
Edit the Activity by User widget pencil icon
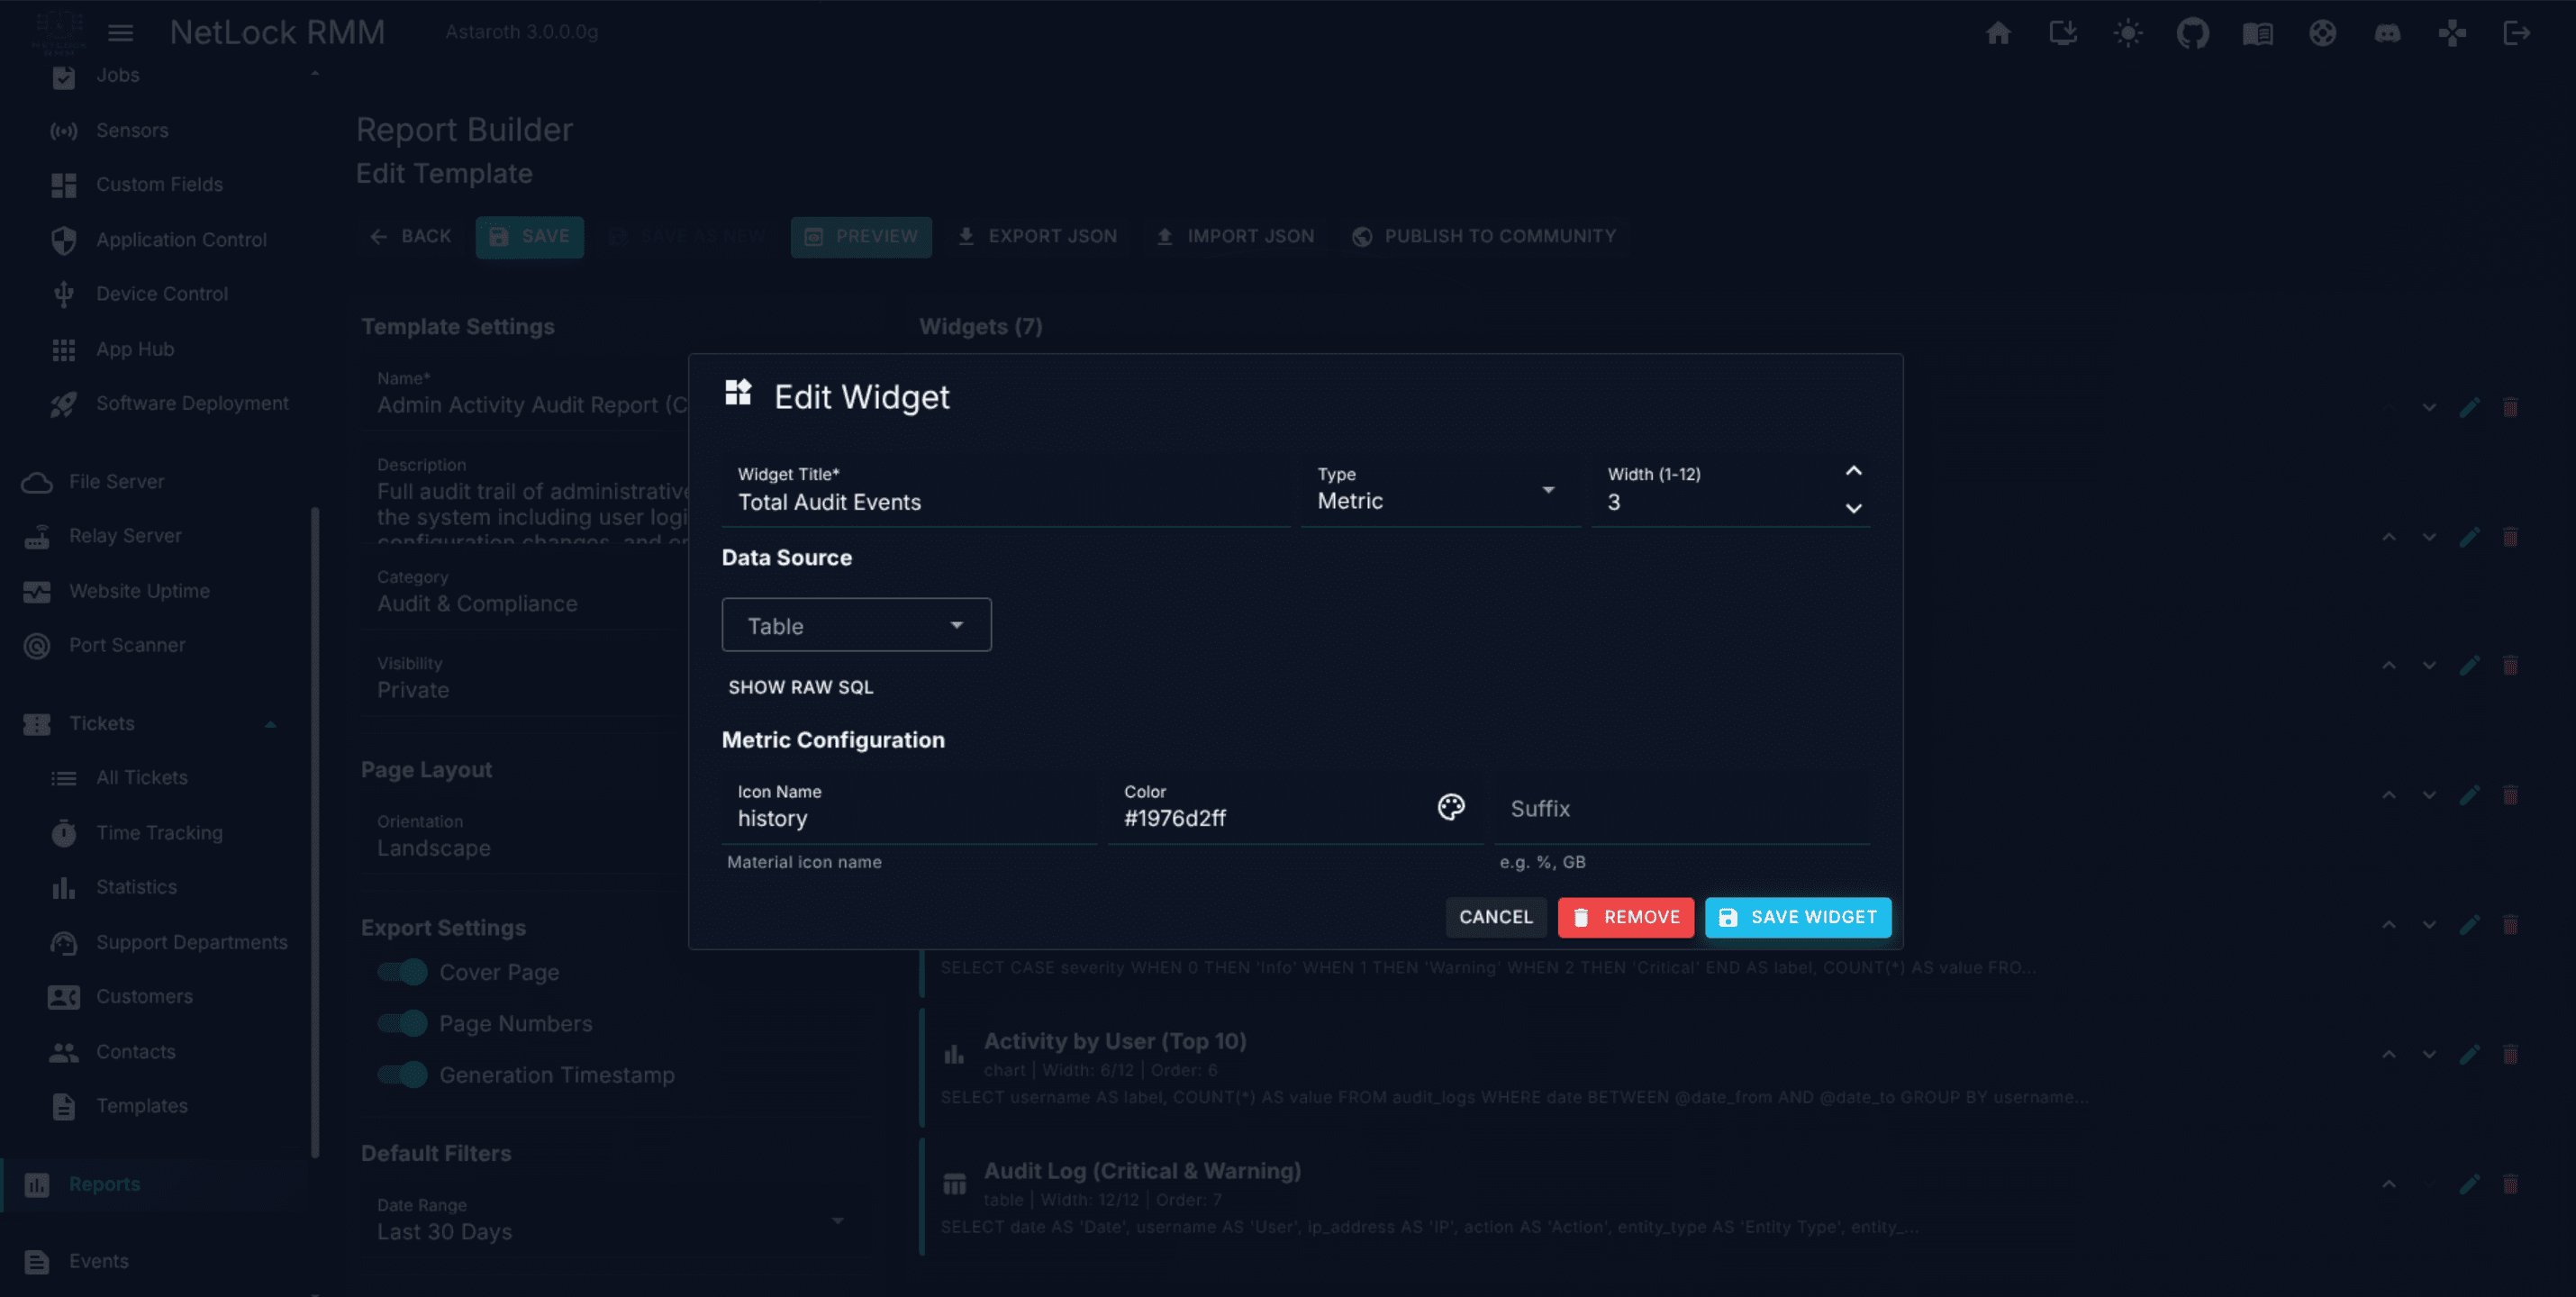[x=2469, y=1054]
